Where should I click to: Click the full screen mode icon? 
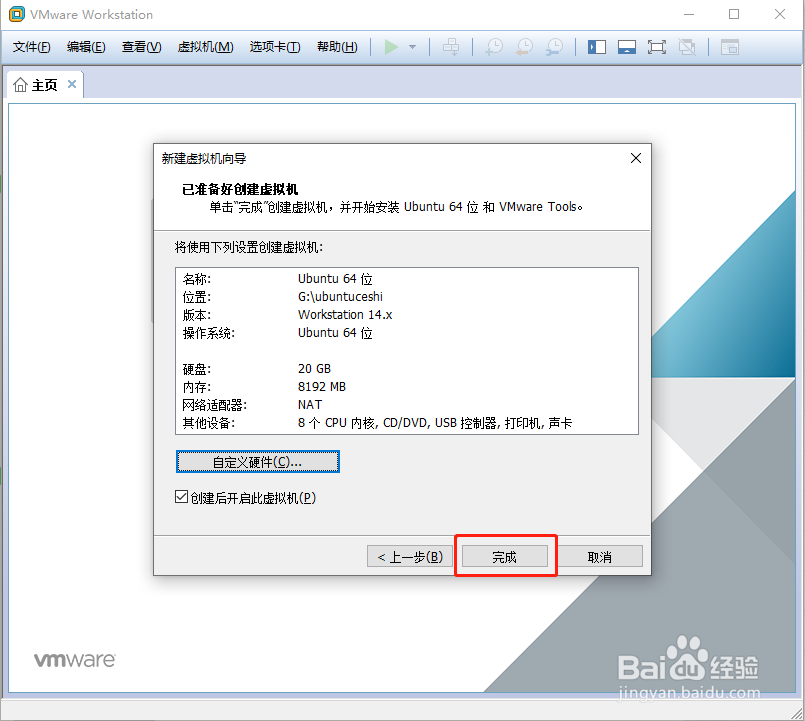pyautogui.click(x=657, y=47)
